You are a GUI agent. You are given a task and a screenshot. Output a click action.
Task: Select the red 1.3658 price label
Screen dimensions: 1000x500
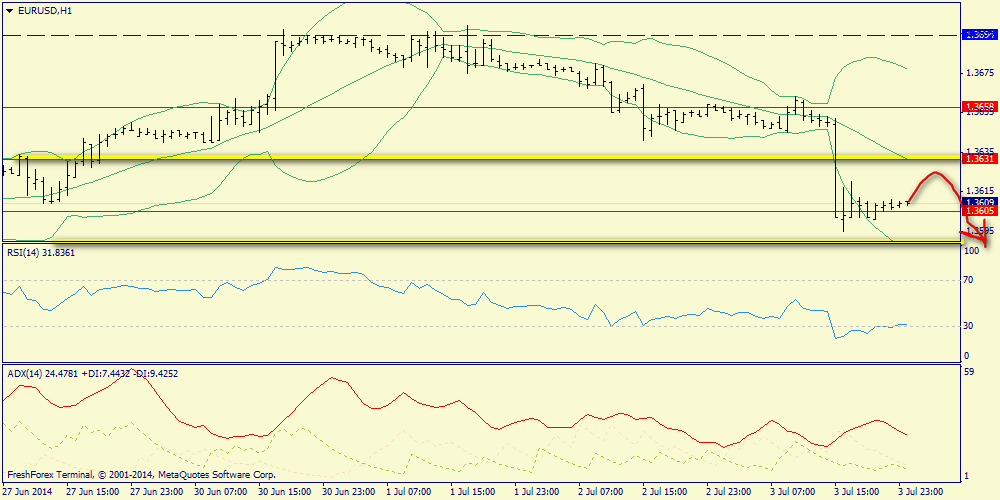click(980, 106)
